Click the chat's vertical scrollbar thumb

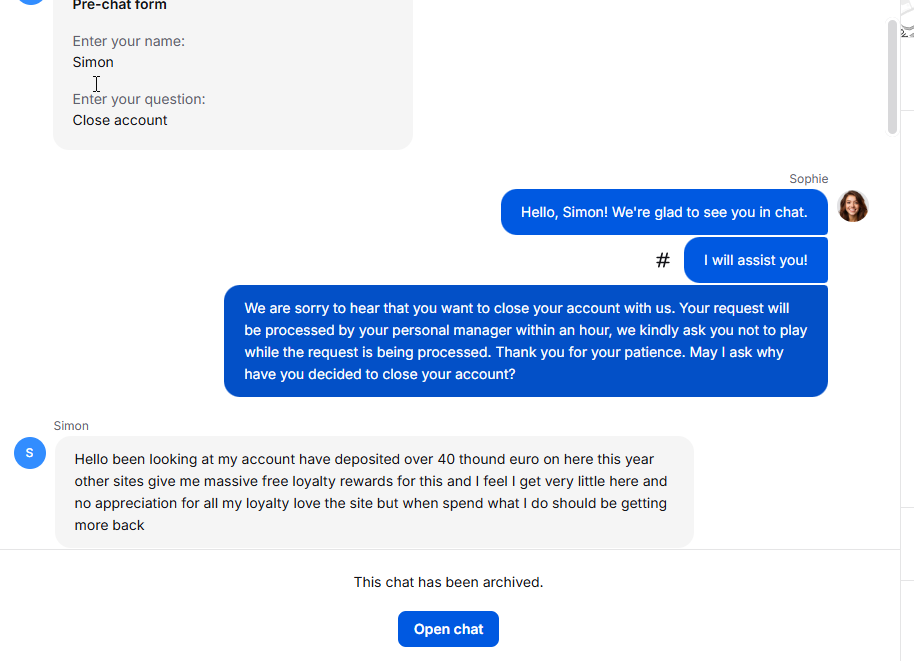pos(893,75)
